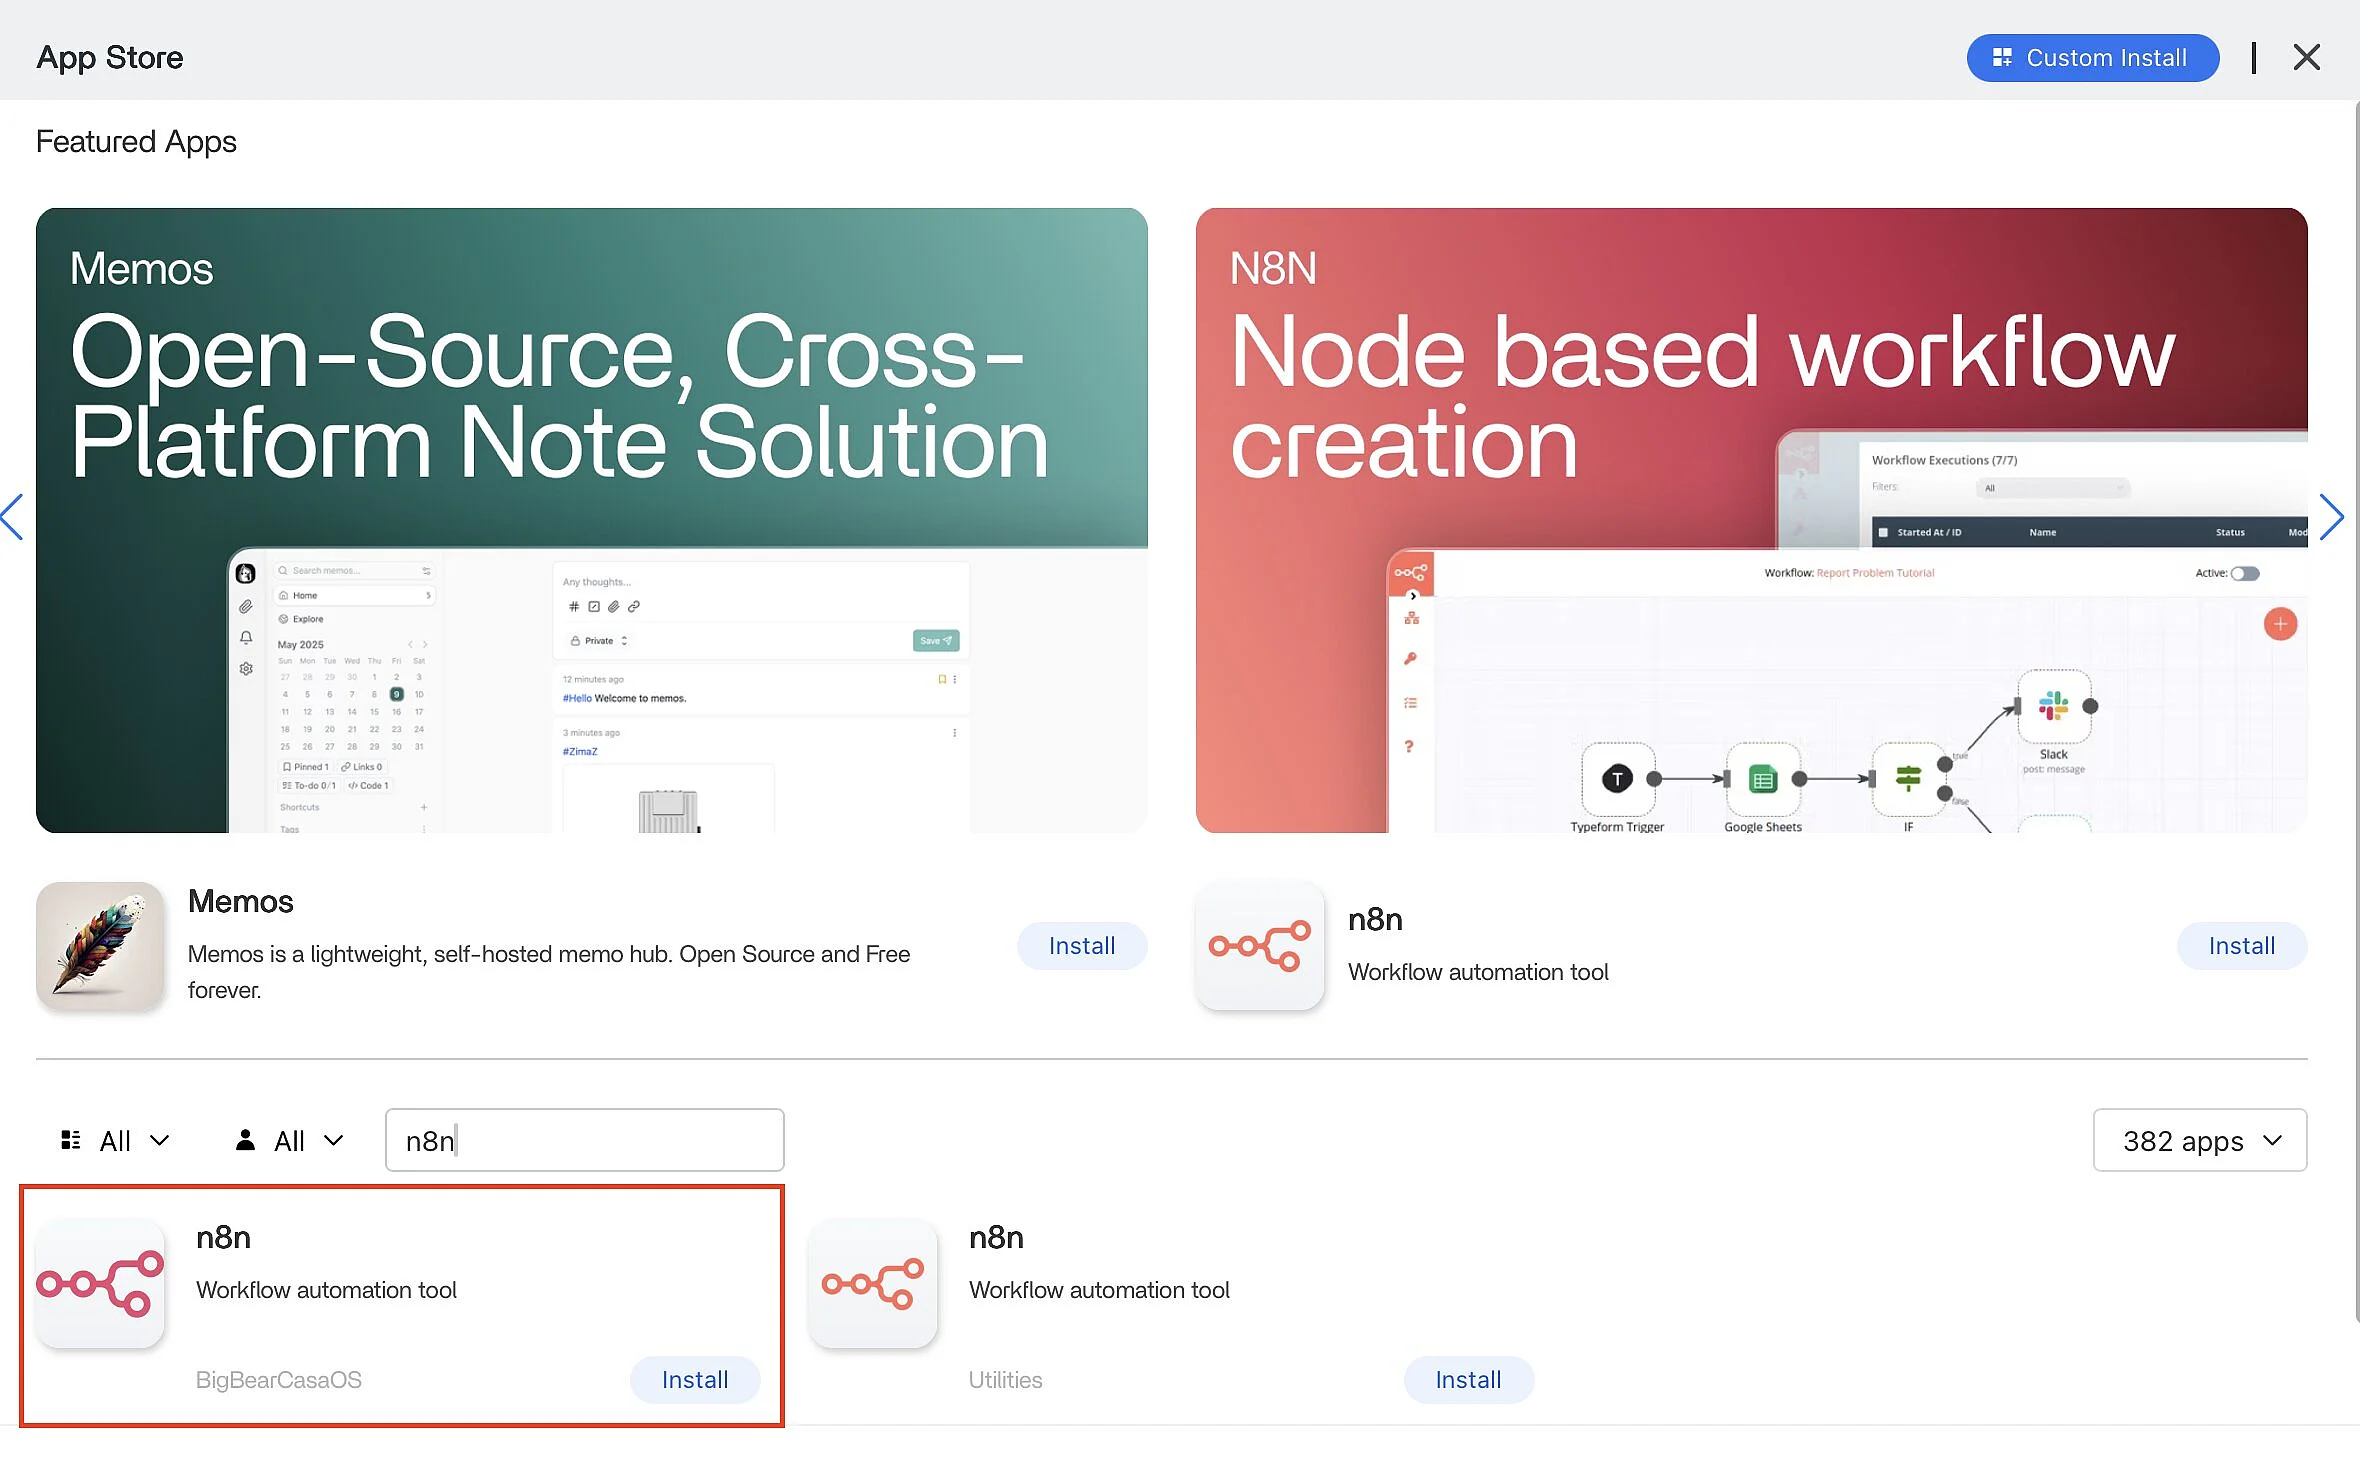Click the grid icon in Custom Install

(2001, 58)
